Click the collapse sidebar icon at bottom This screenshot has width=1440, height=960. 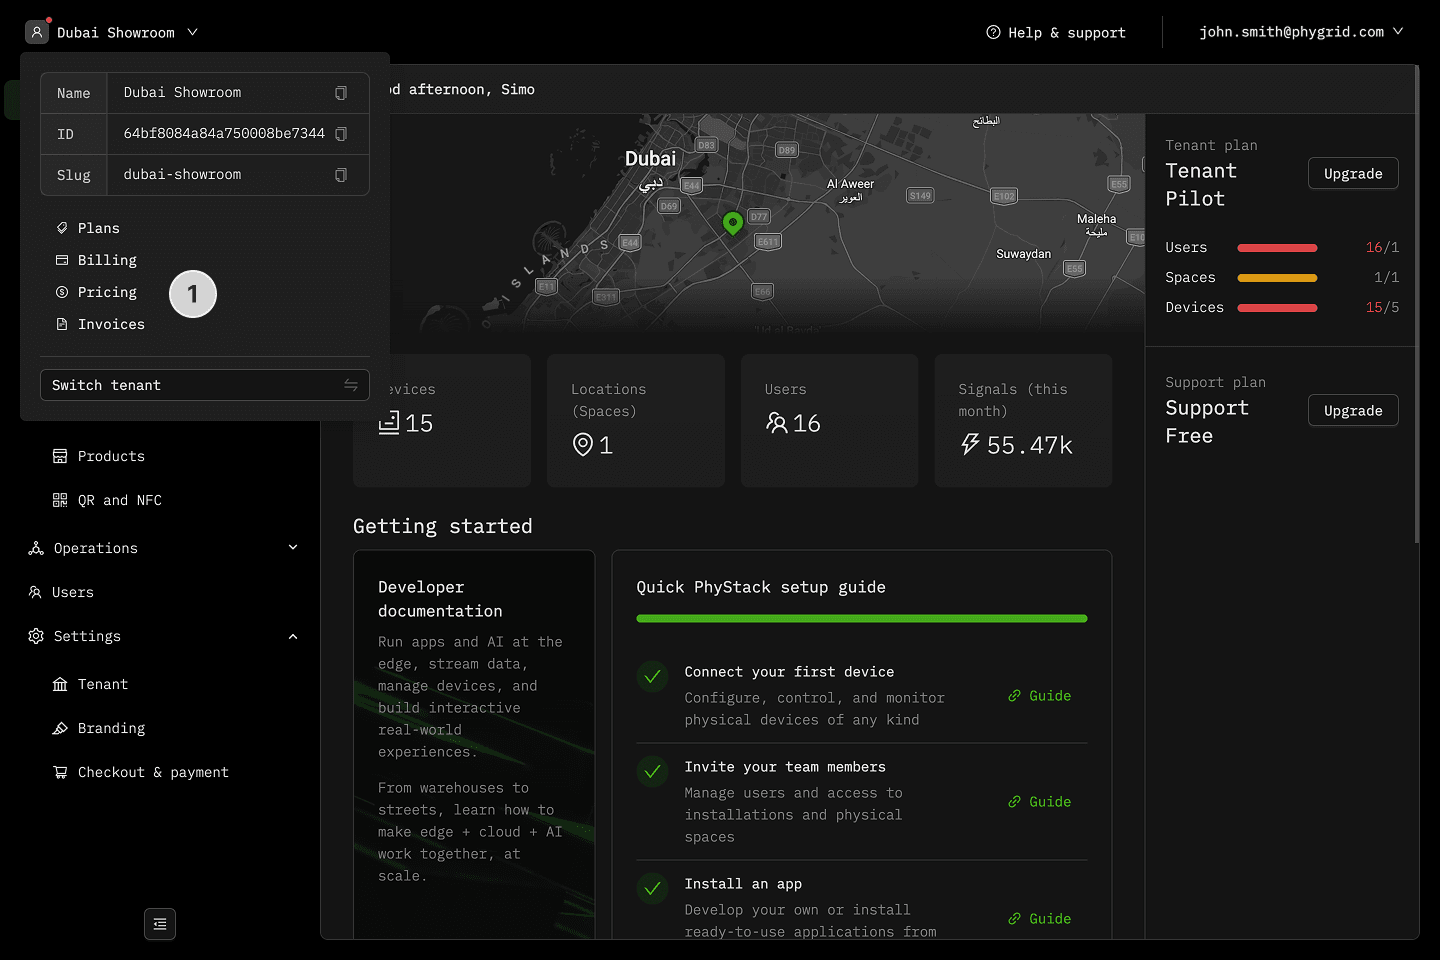(160, 924)
